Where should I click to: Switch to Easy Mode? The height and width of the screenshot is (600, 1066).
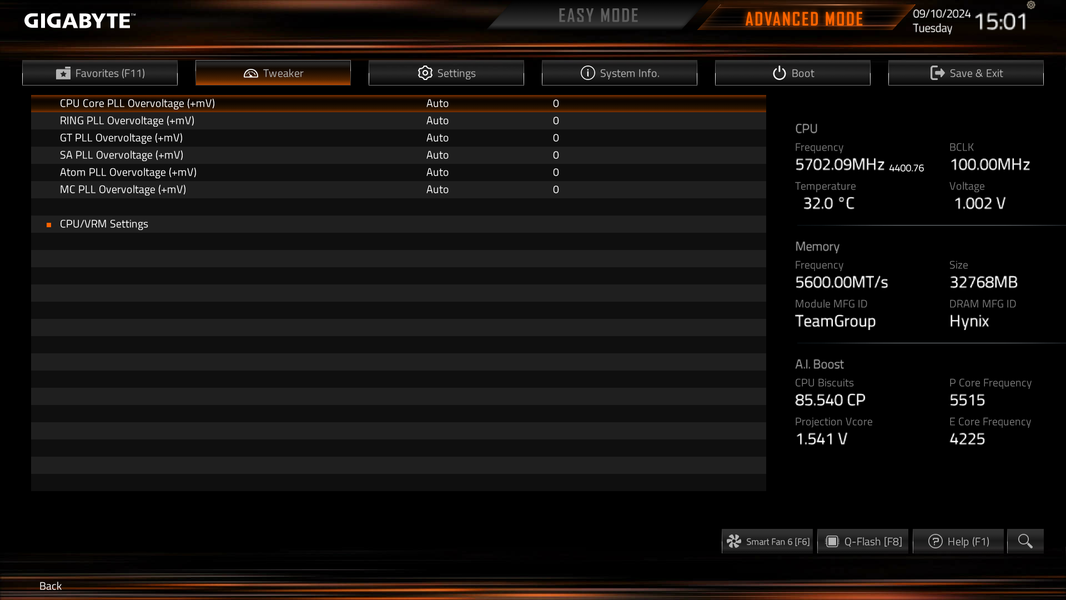click(598, 16)
